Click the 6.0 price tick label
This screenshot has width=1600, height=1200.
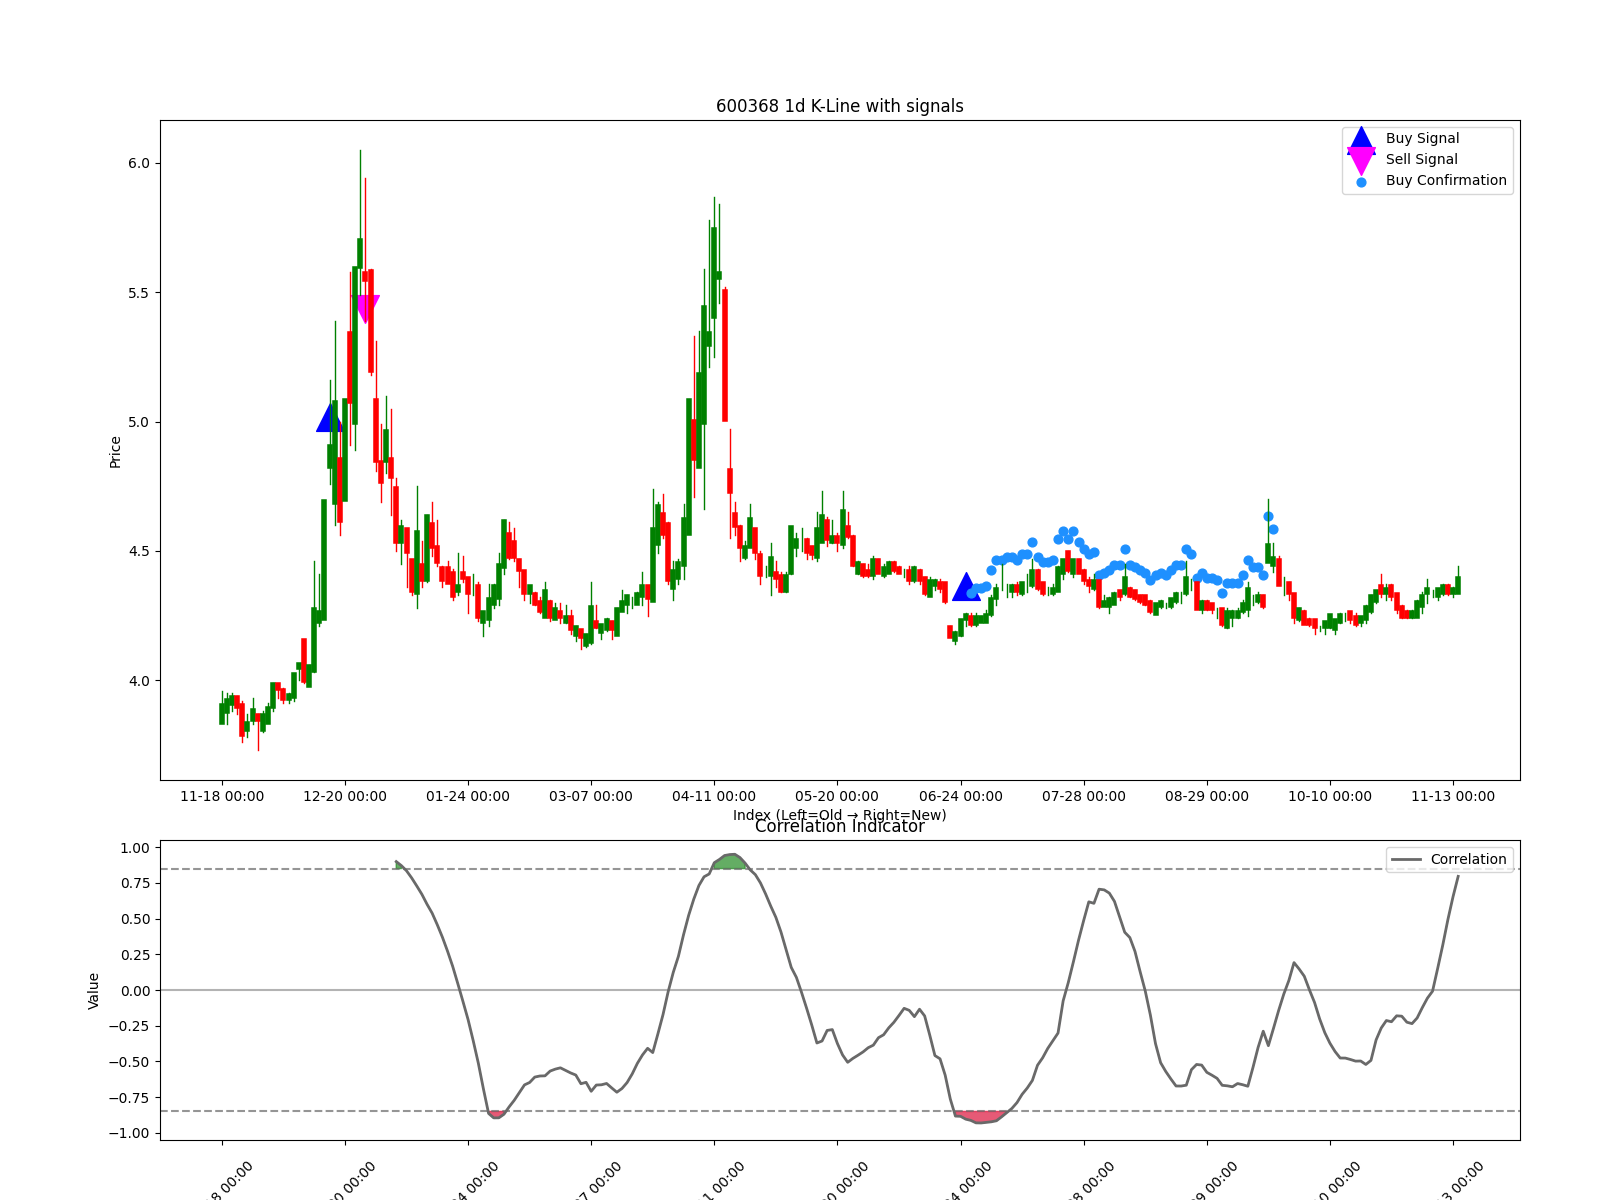pyautogui.click(x=137, y=163)
